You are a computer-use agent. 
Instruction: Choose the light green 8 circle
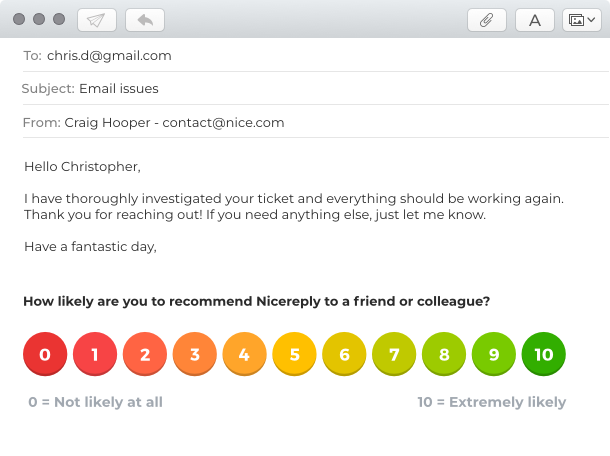[x=444, y=354]
